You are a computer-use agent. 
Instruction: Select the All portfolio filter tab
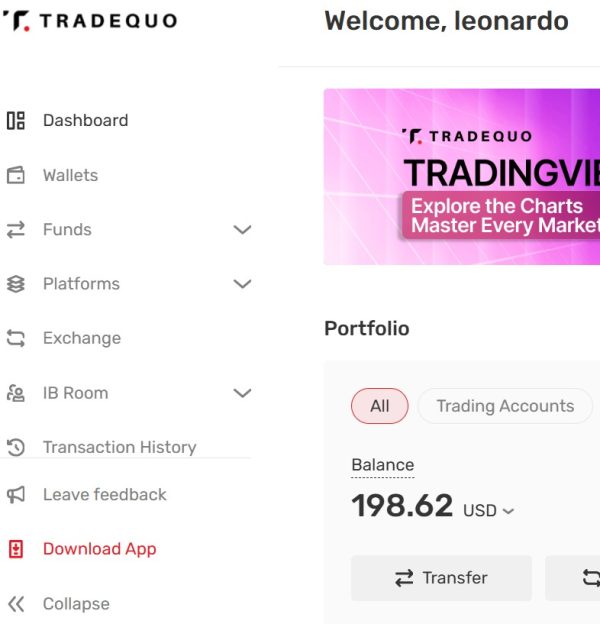[x=380, y=406]
